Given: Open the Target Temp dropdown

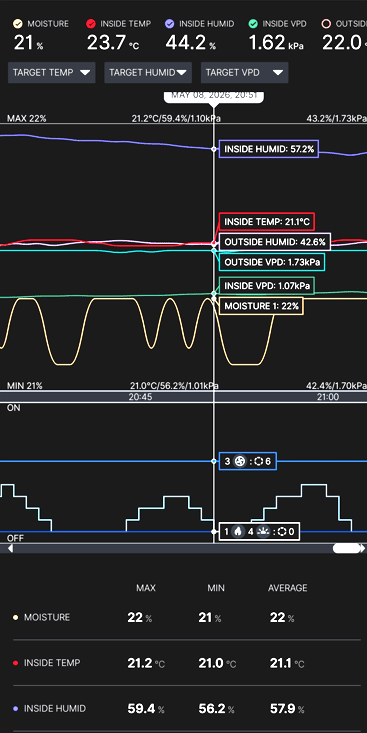Looking at the screenshot, I should (x=51, y=72).
